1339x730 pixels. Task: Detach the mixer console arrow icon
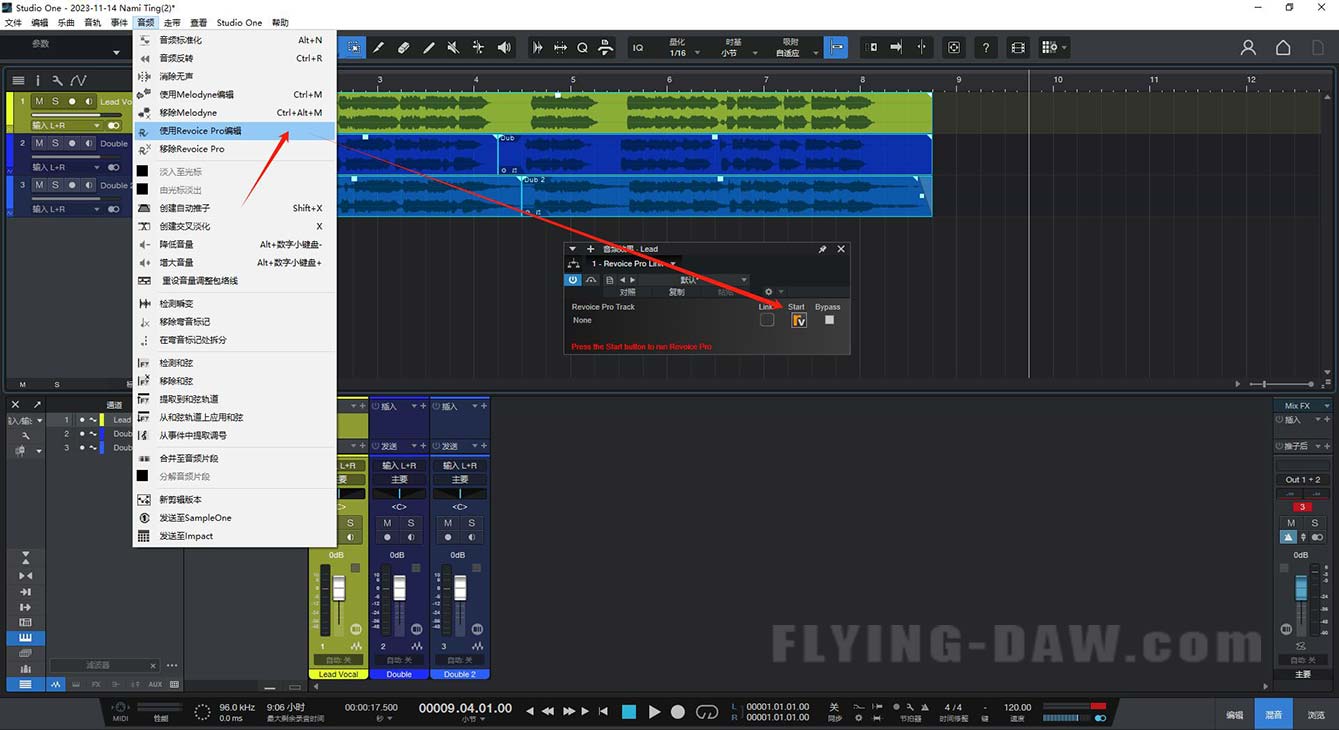coord(37,404)
